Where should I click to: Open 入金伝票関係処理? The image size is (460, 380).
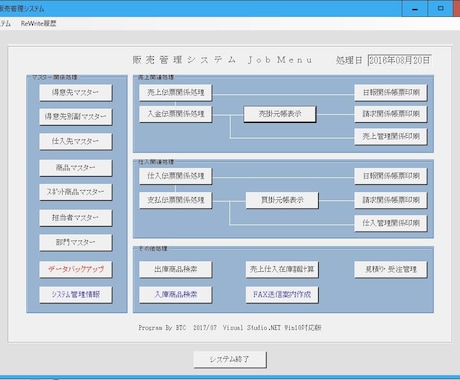point(175,114)
